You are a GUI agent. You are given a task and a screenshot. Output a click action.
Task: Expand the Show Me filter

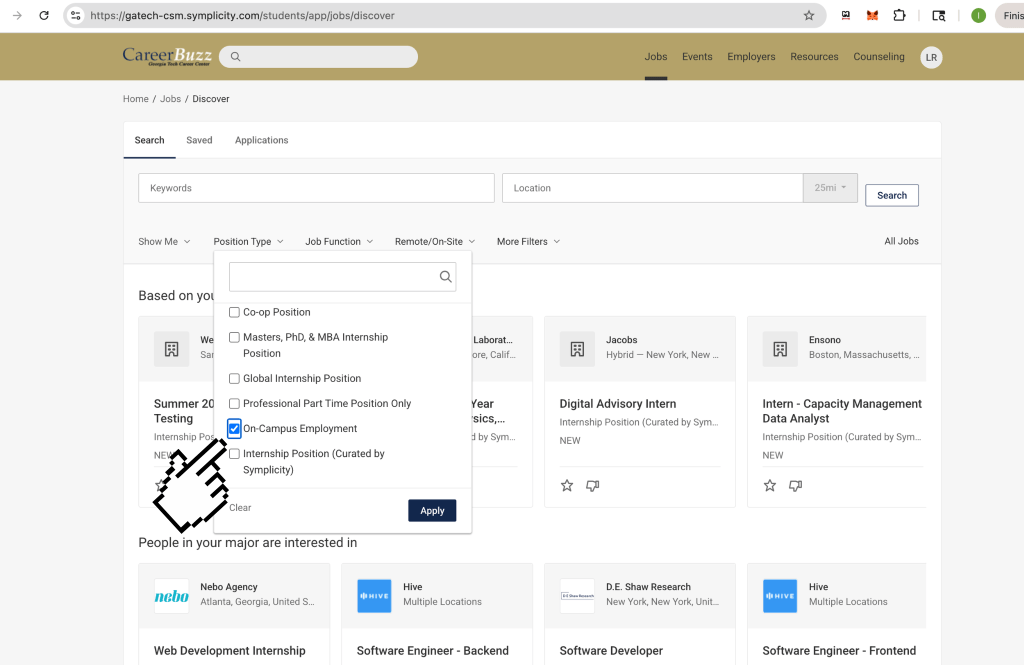(x=164, y=242)
